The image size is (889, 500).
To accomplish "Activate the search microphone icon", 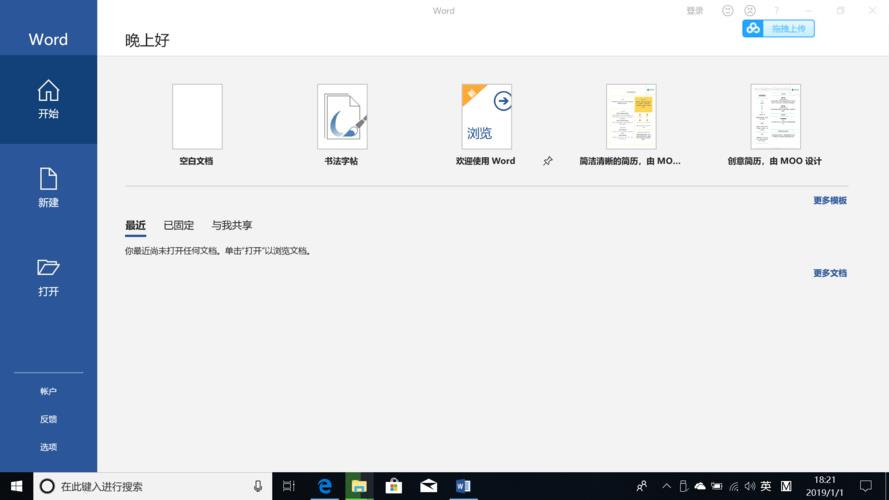I will (258, 486).
